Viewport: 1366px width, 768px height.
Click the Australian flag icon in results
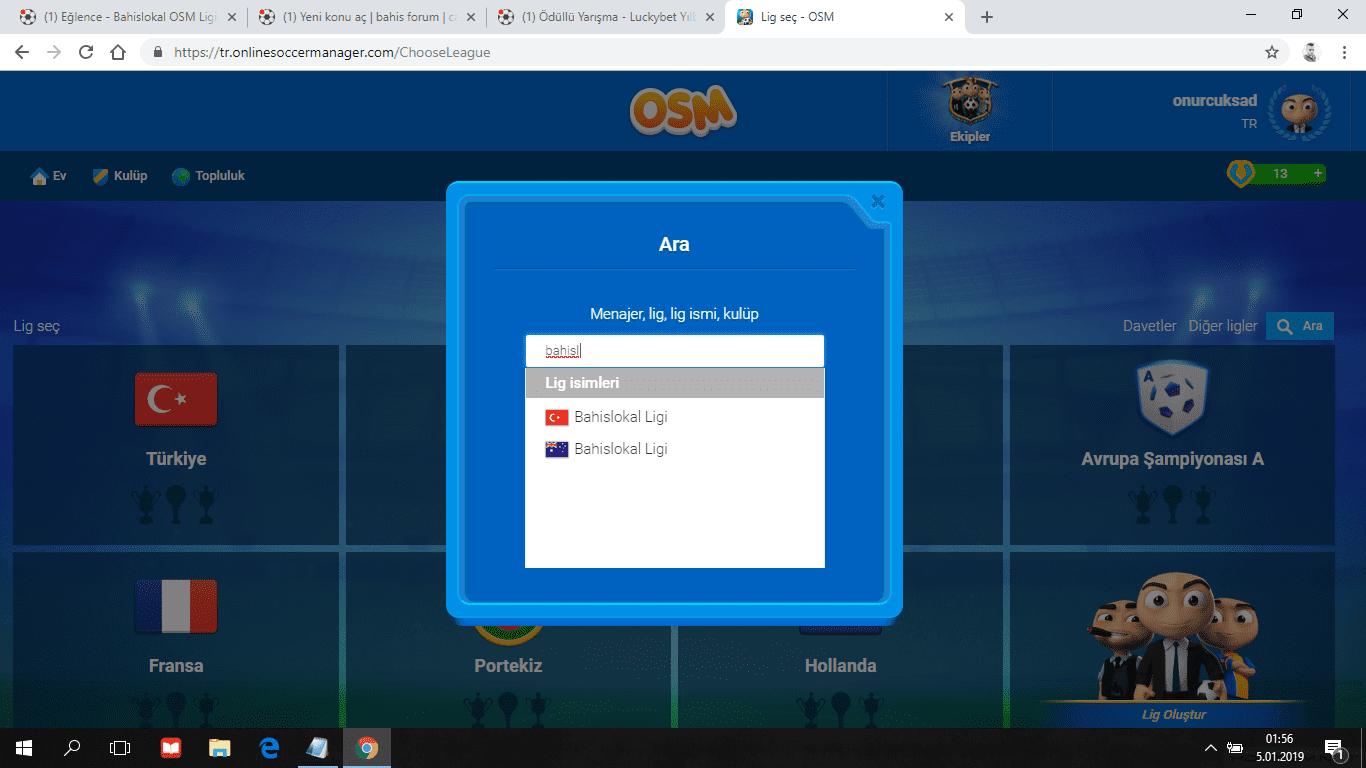pos(557,449)
